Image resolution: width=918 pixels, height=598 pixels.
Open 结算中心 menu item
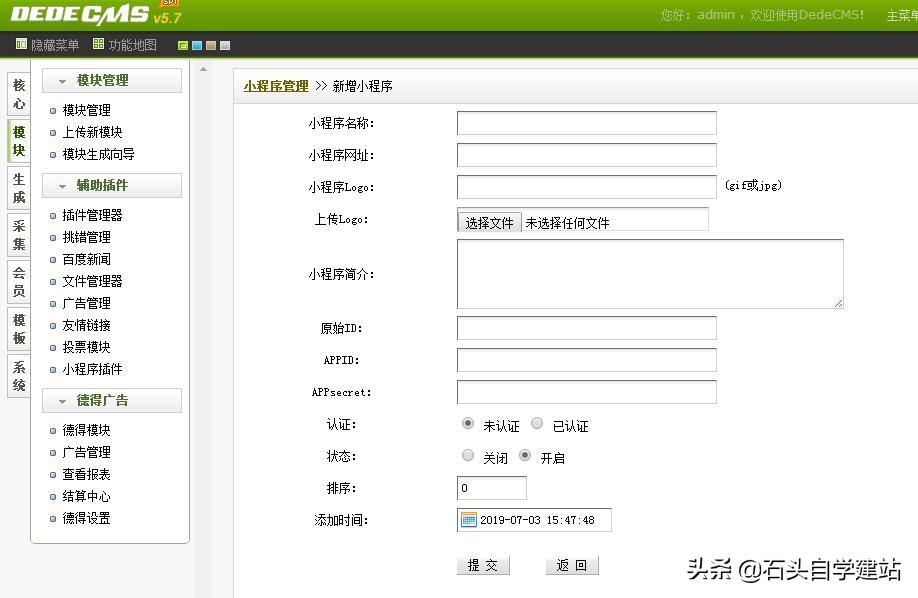[x=86, y=496]
